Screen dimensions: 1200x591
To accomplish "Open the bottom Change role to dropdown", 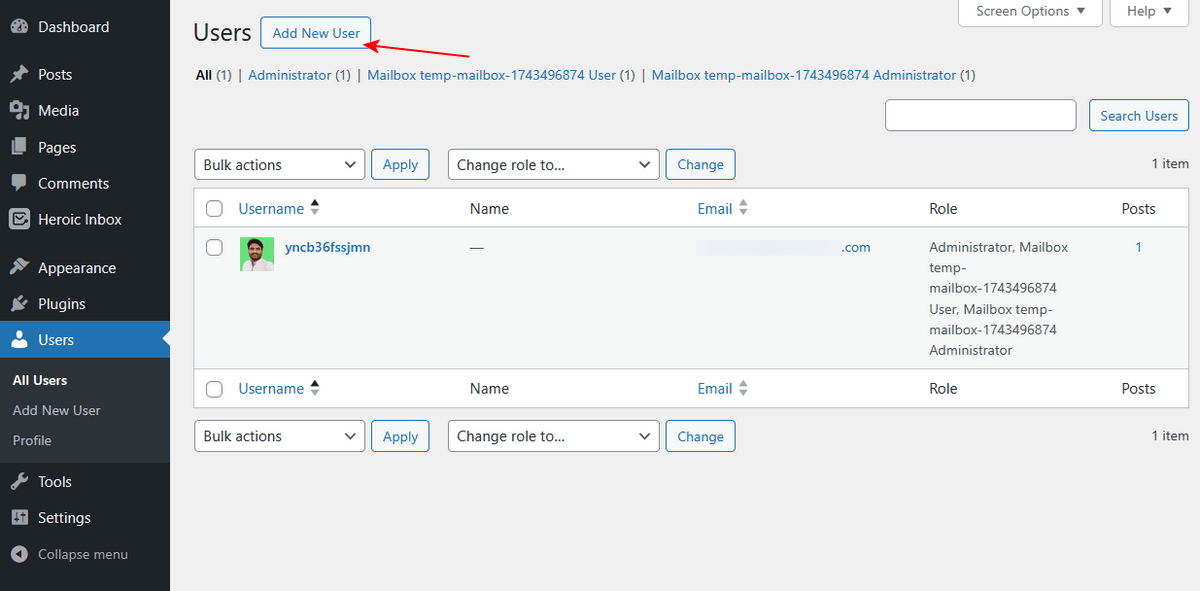I will 554,436.
